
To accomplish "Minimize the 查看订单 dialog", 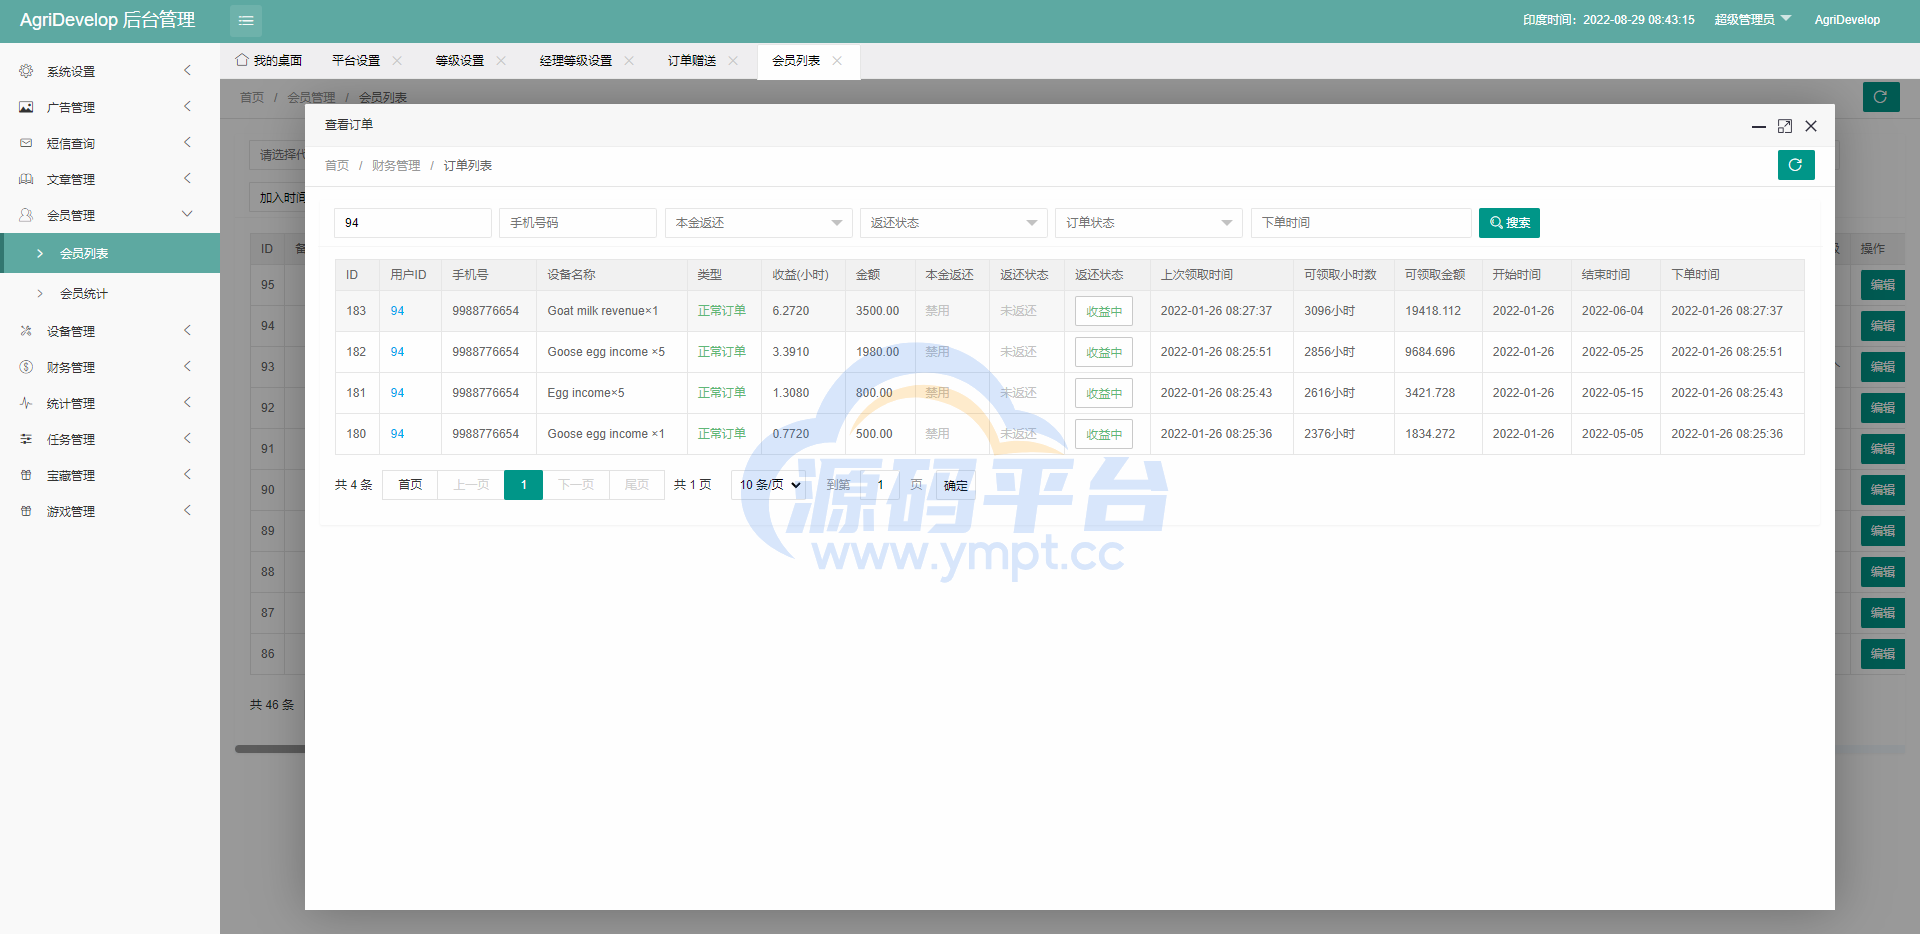I will pyautogui.click(x=1759, y=126).
